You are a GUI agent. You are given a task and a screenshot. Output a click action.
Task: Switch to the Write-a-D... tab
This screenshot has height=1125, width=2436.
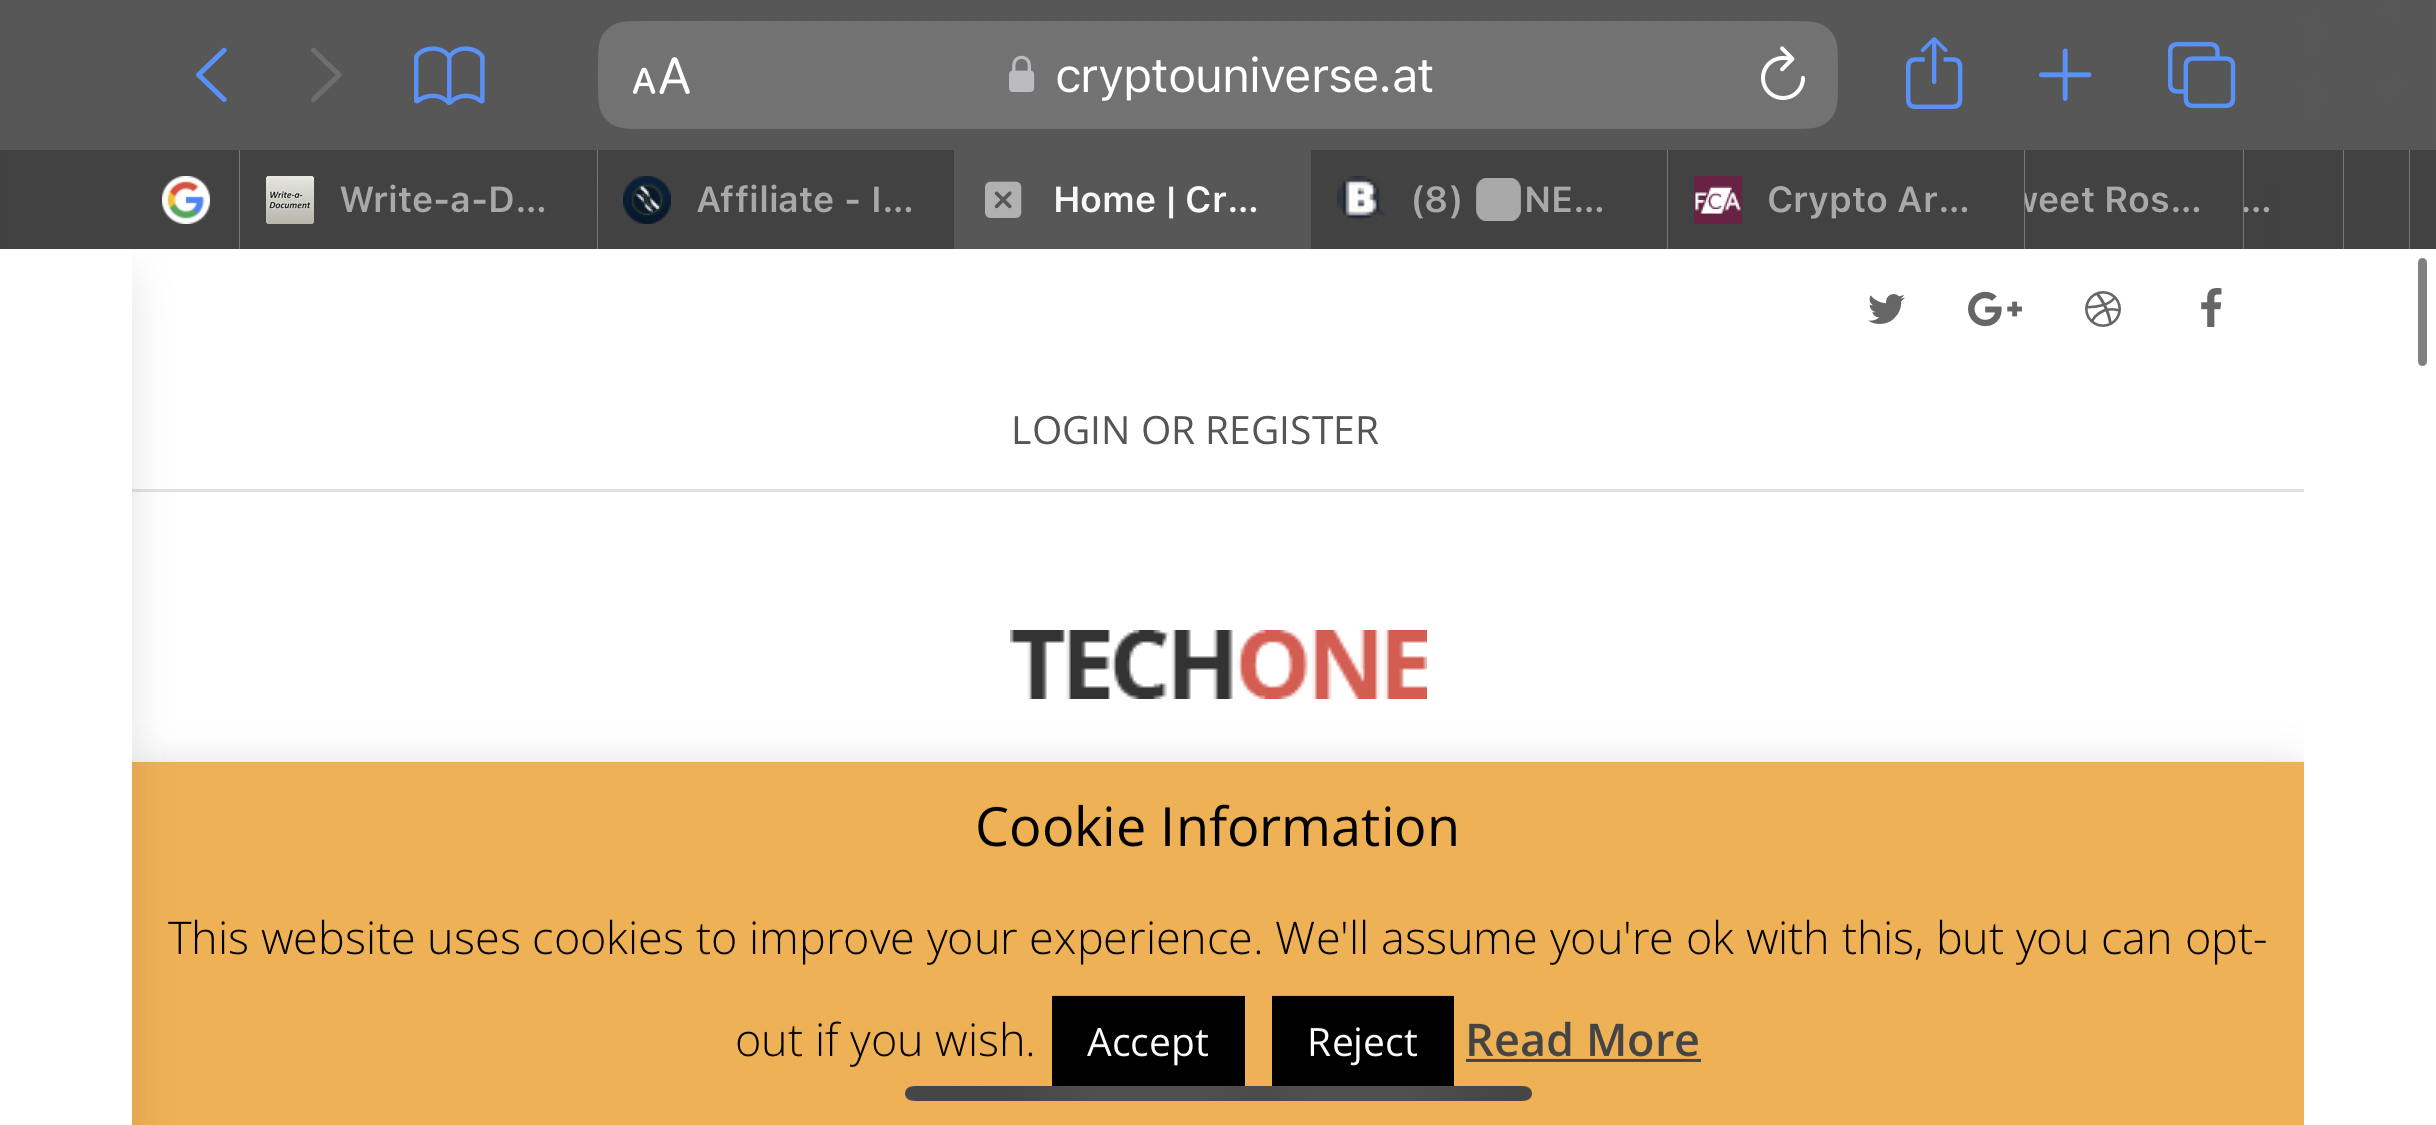point(418,200)
